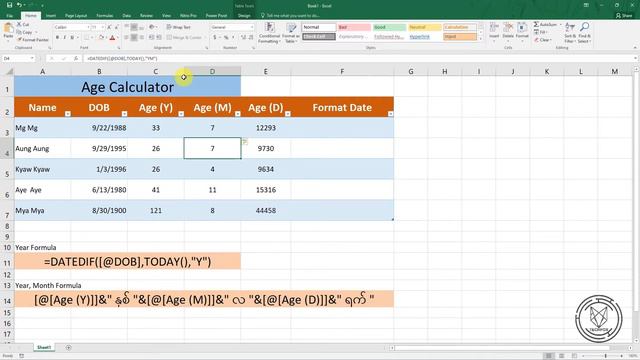Switch to the Insert ribbon tab

[x=51, y=16]
